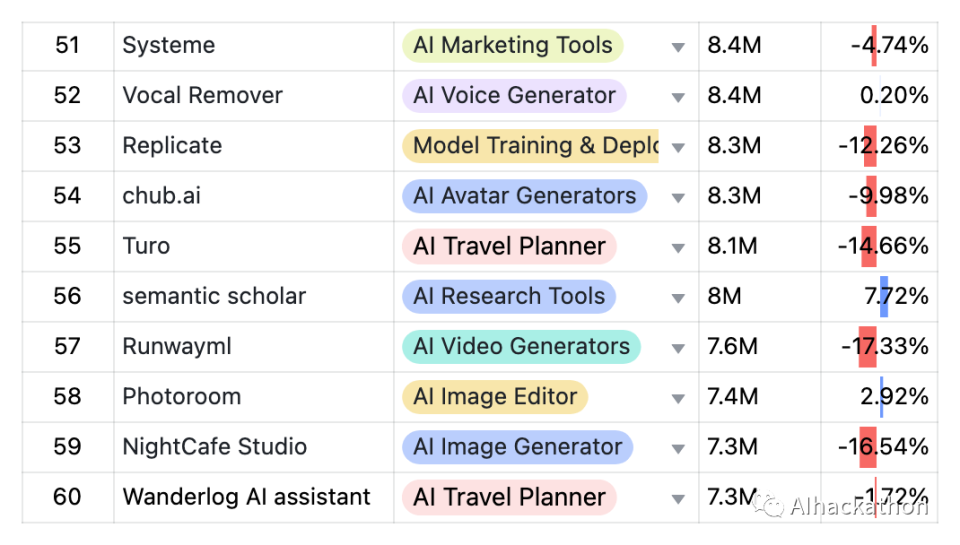
Task: Click the AI Avatar Generators tag
Action: 524,196
